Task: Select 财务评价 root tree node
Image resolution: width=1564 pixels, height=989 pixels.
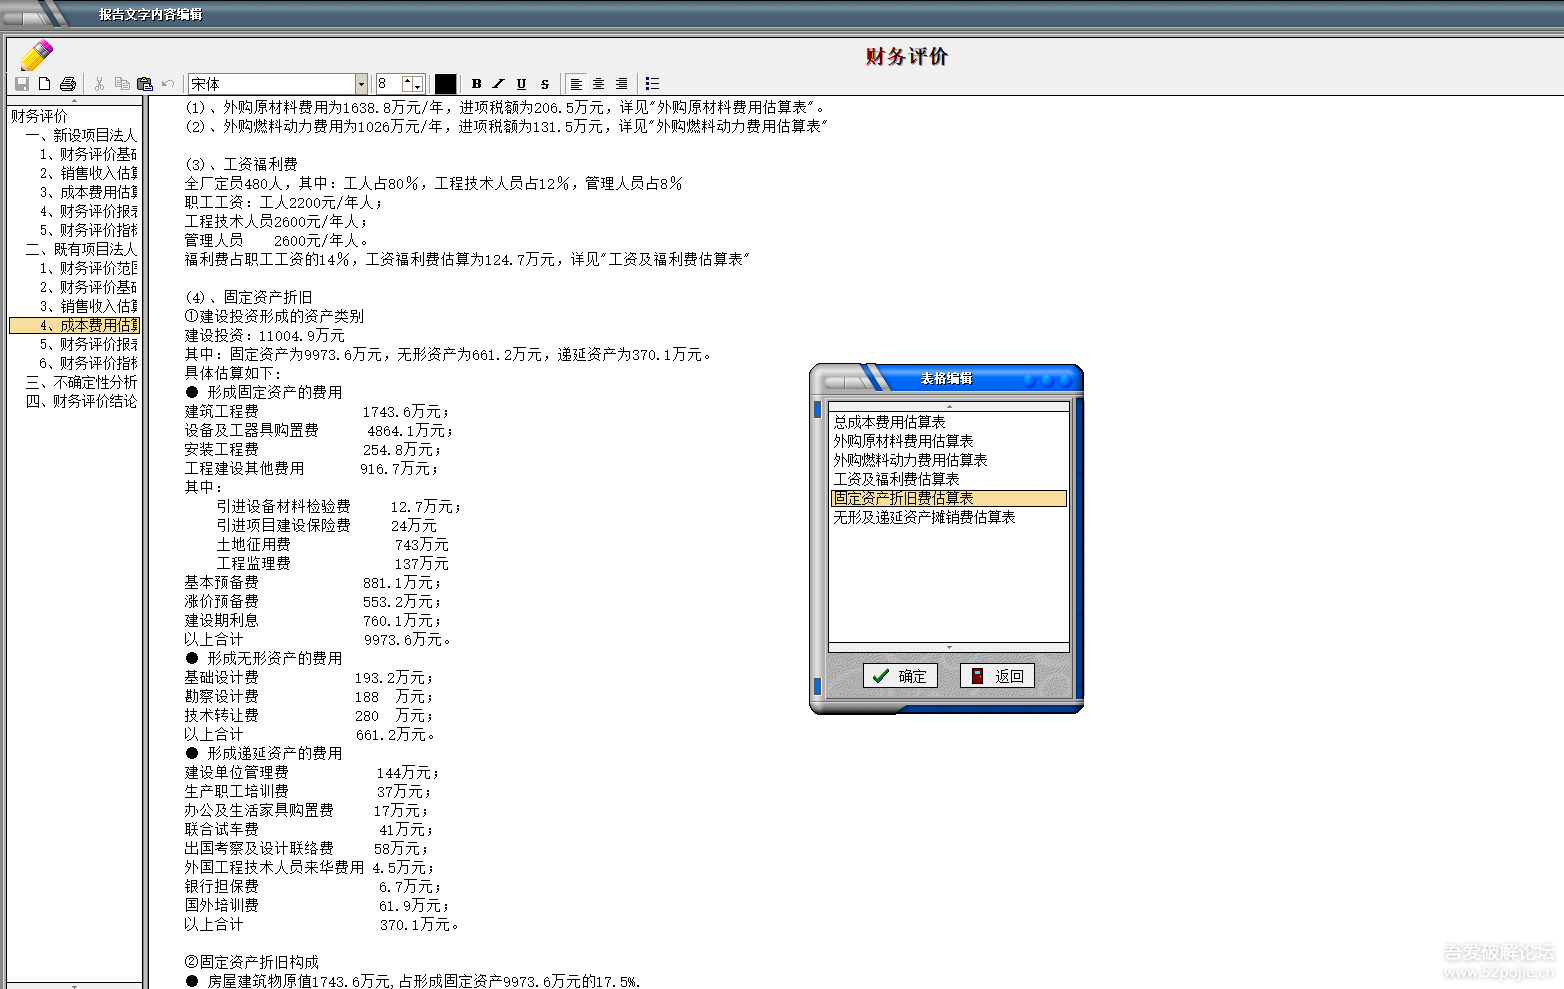Action: pyautogui.click(x=40, y=116)
